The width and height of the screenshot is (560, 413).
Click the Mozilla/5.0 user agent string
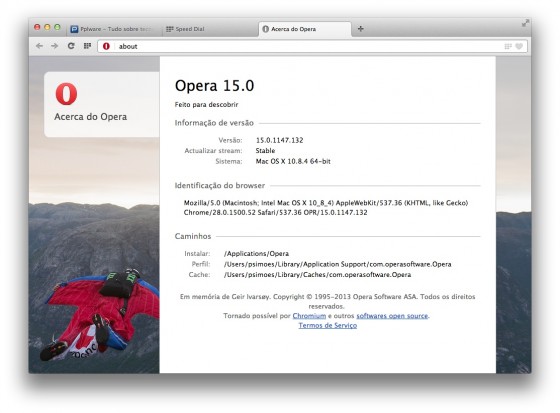tap(326, 208)
